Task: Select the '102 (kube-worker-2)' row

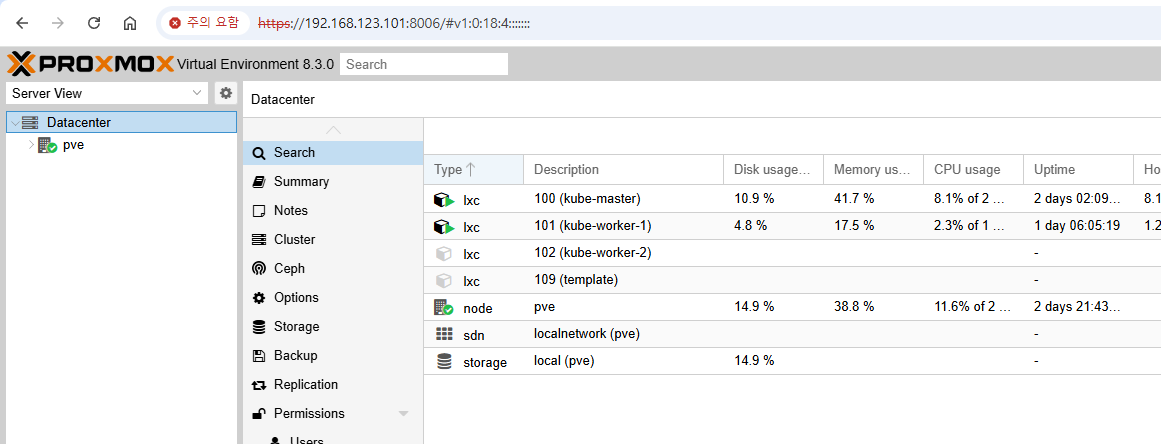Action: click(x=792, y=253)
